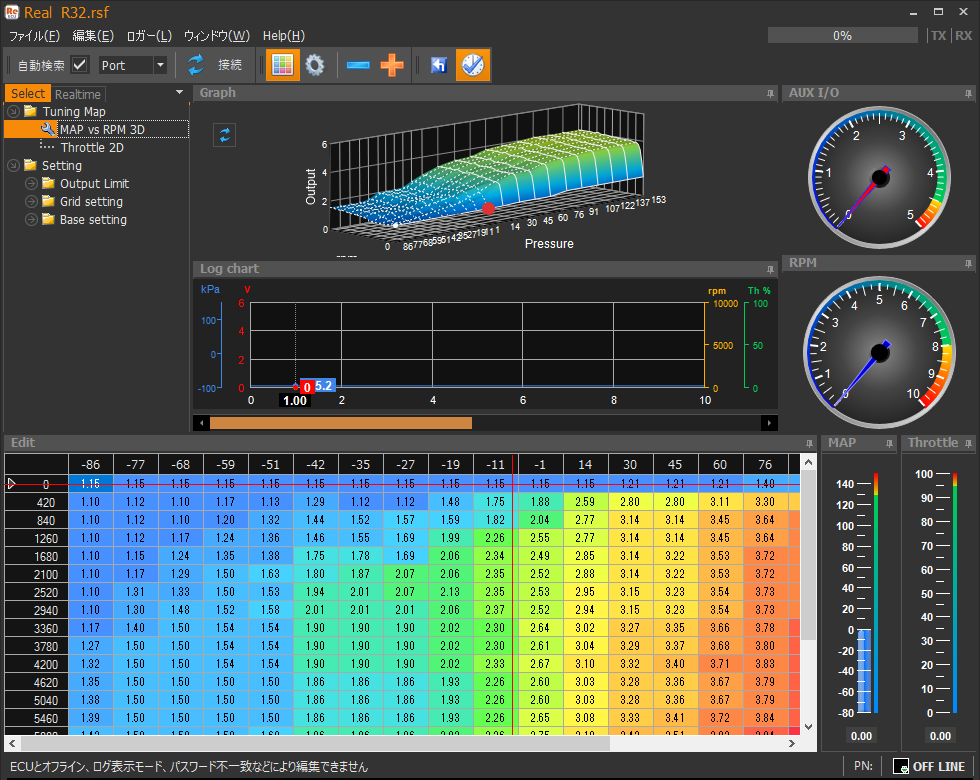Click the refresh icon in Graph panel
980x780 pixels.
coord(224,135)
